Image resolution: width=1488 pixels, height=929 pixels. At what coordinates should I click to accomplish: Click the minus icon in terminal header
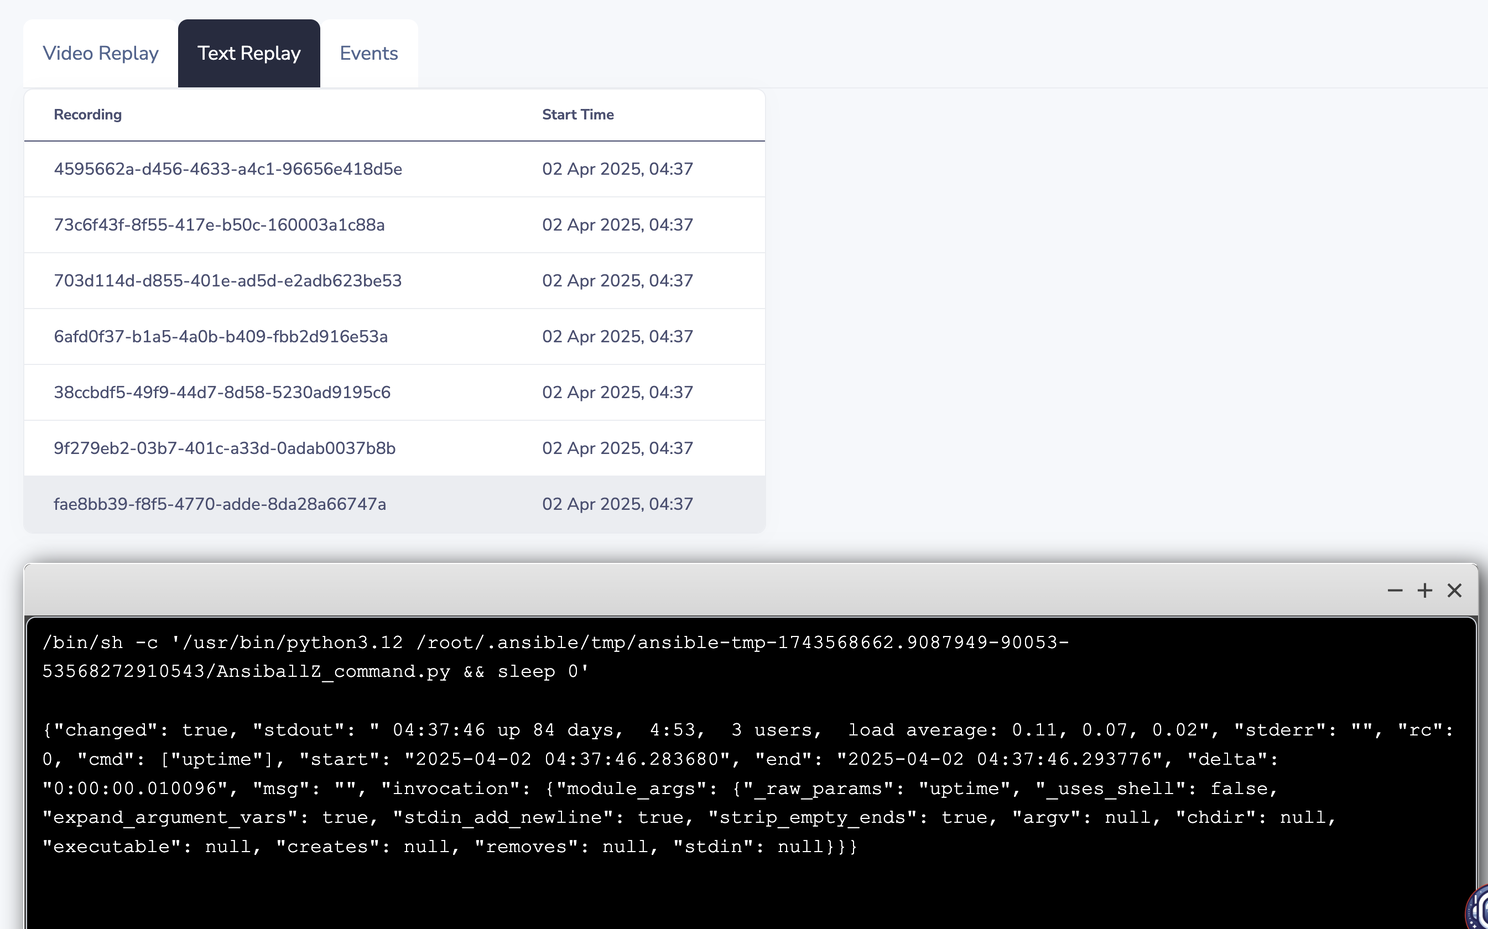(1395, 591)
